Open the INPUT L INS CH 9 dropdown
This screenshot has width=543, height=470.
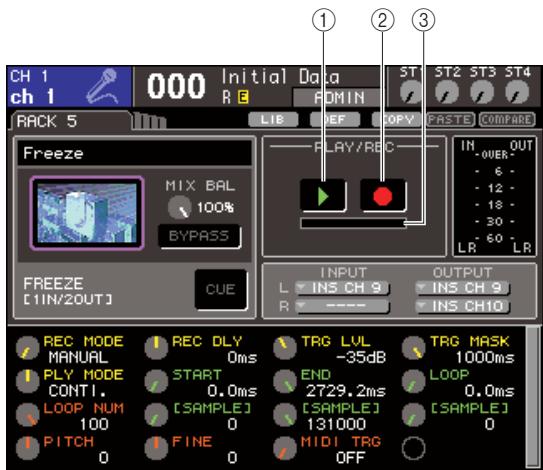point(342,288)
